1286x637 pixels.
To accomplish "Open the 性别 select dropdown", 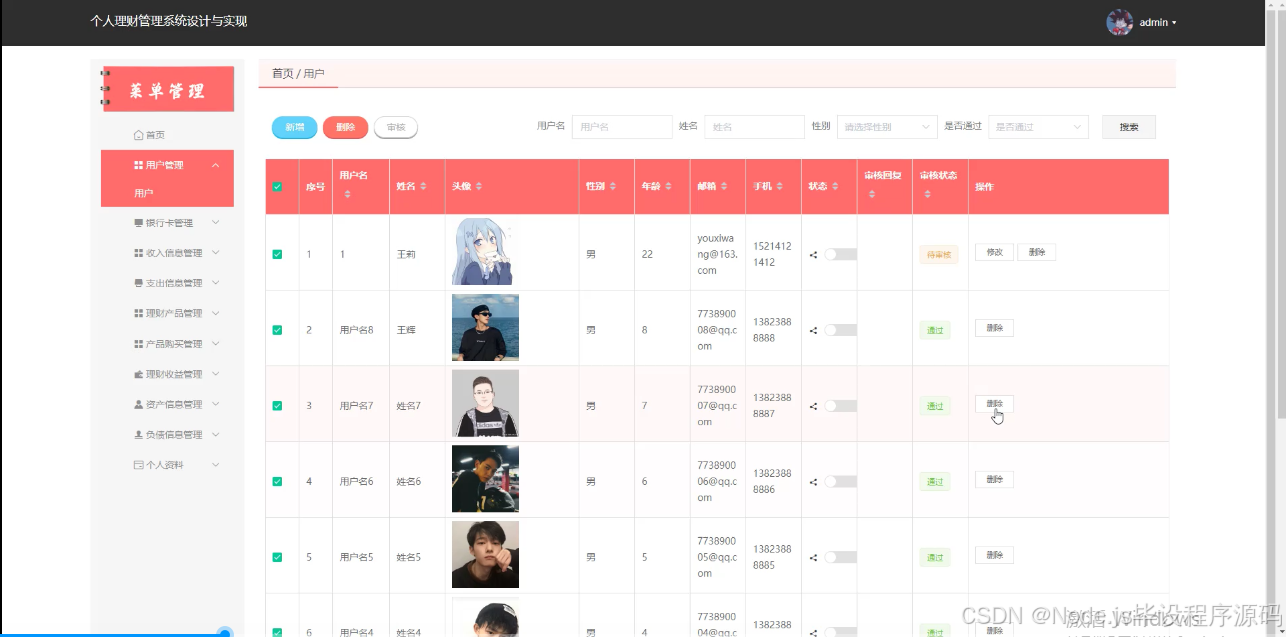I will [x=886, y=127].
